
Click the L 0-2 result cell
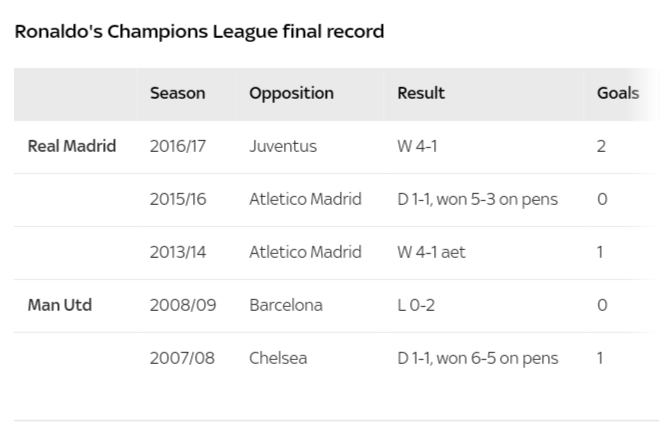[x=416, y=305]
